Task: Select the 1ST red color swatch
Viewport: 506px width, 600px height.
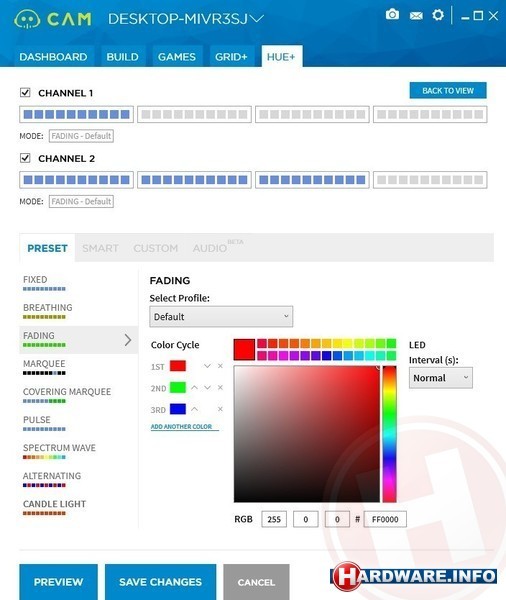Action: point(178,366)
